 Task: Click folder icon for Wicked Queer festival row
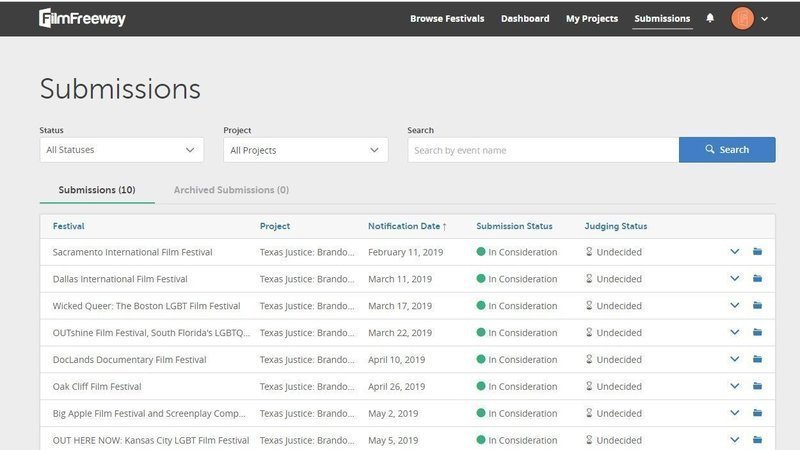[x=757, y=306]
